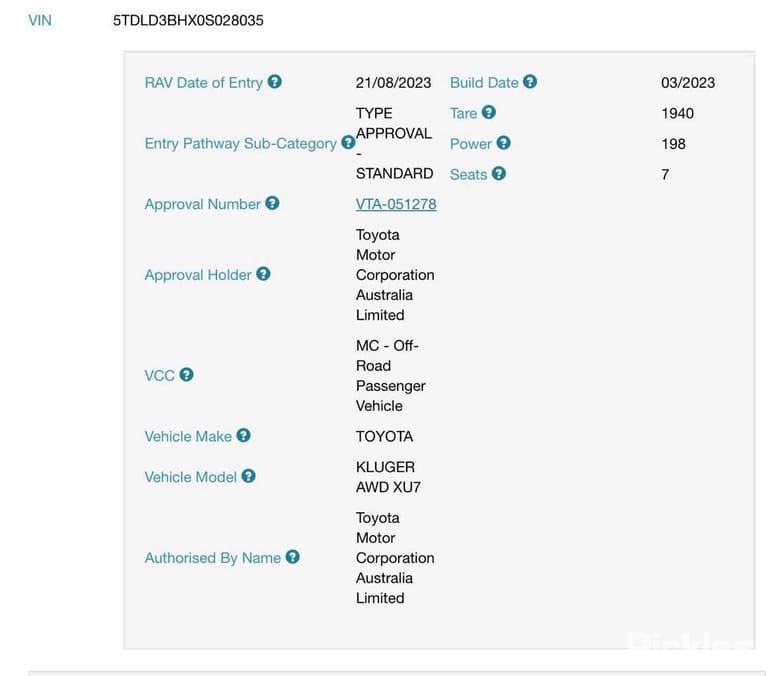
Task: Open help icon beside Authorised By Name
Action: pyautogui.click(x=293, y=557)
